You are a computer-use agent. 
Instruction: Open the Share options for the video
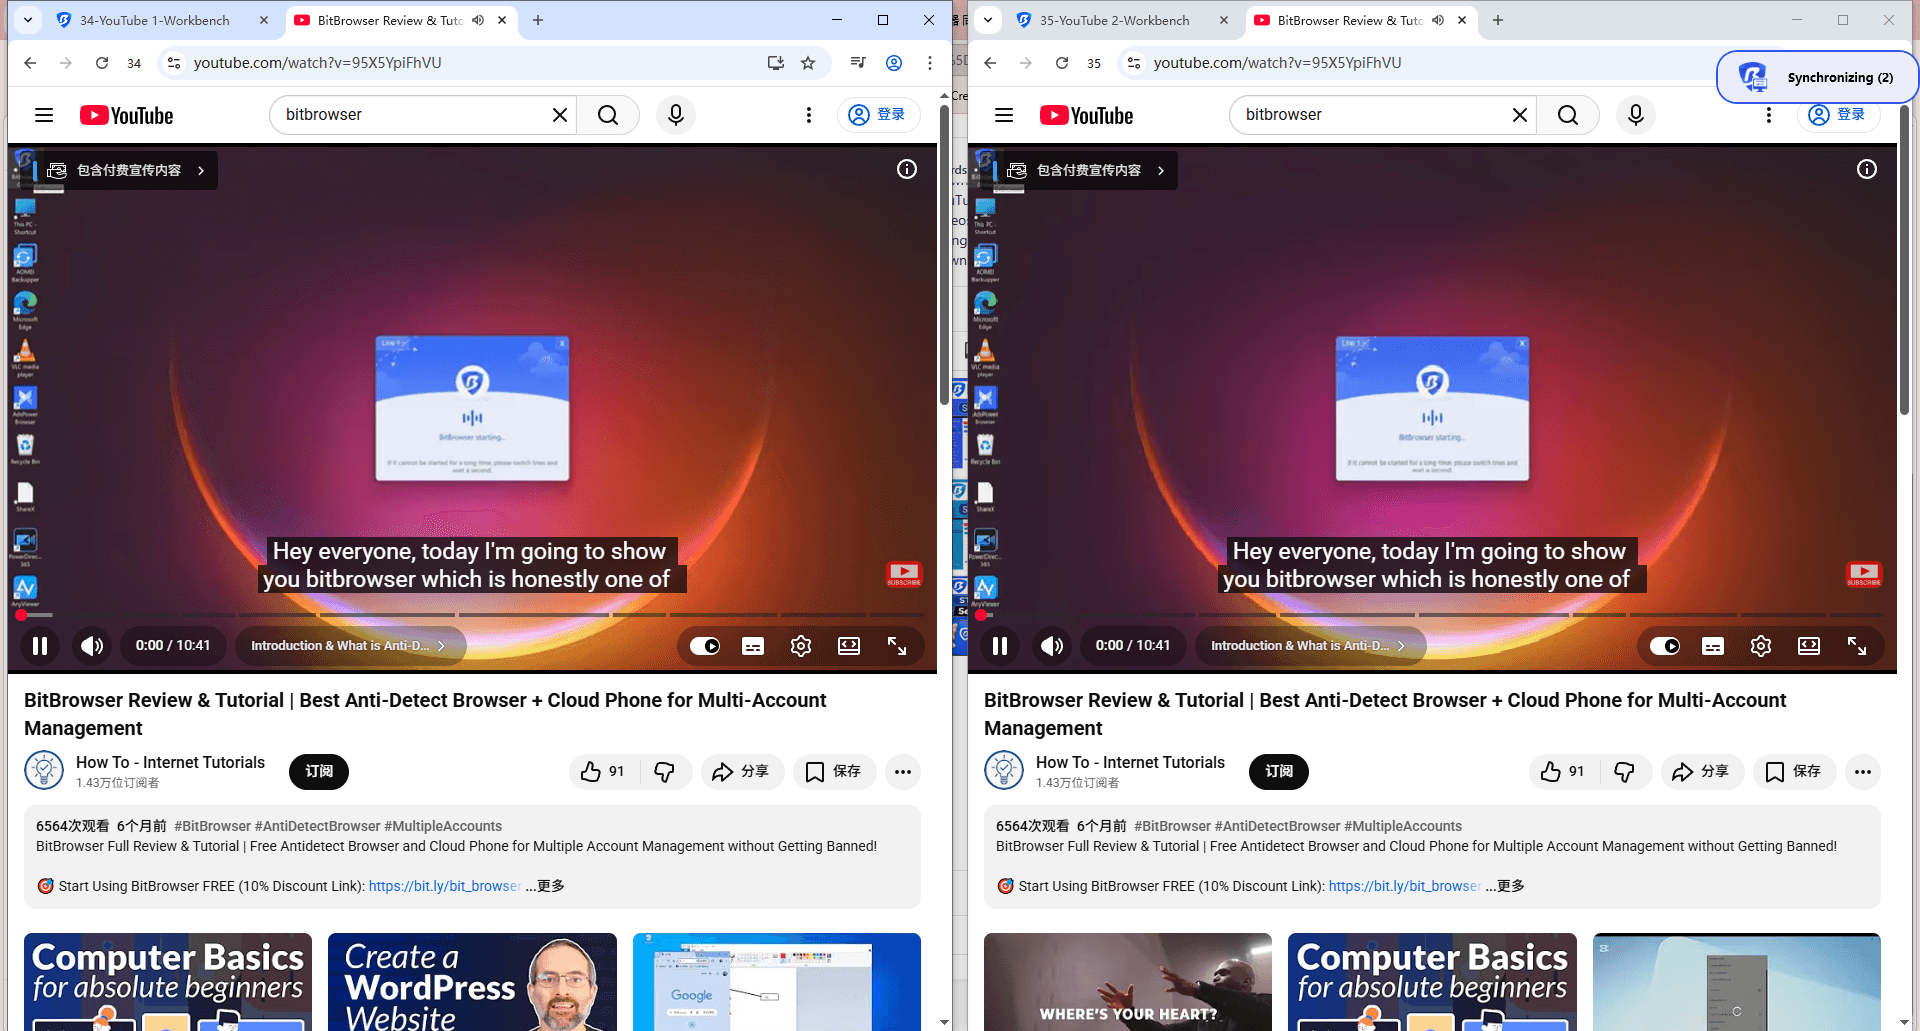(742, 771)
